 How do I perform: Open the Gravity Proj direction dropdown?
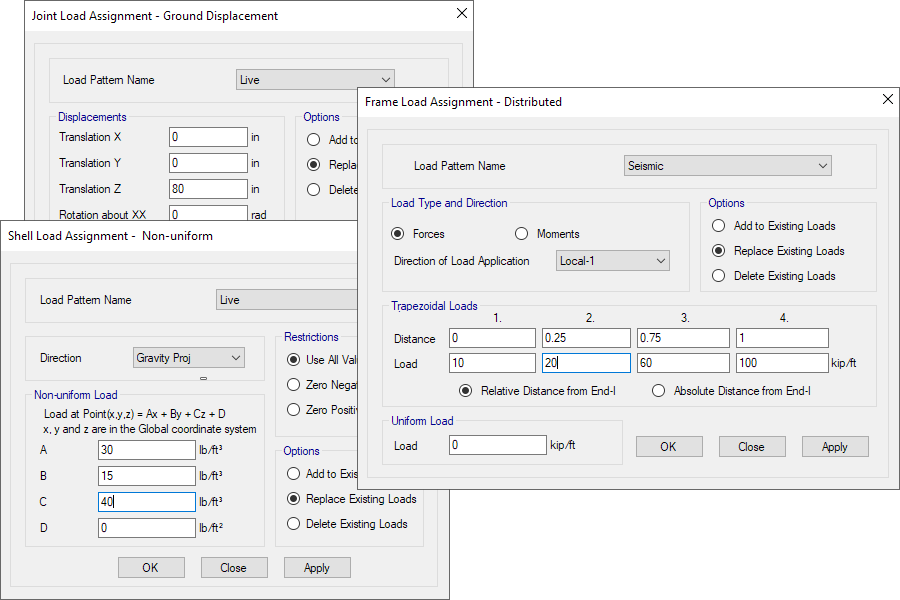click(188, 358)
